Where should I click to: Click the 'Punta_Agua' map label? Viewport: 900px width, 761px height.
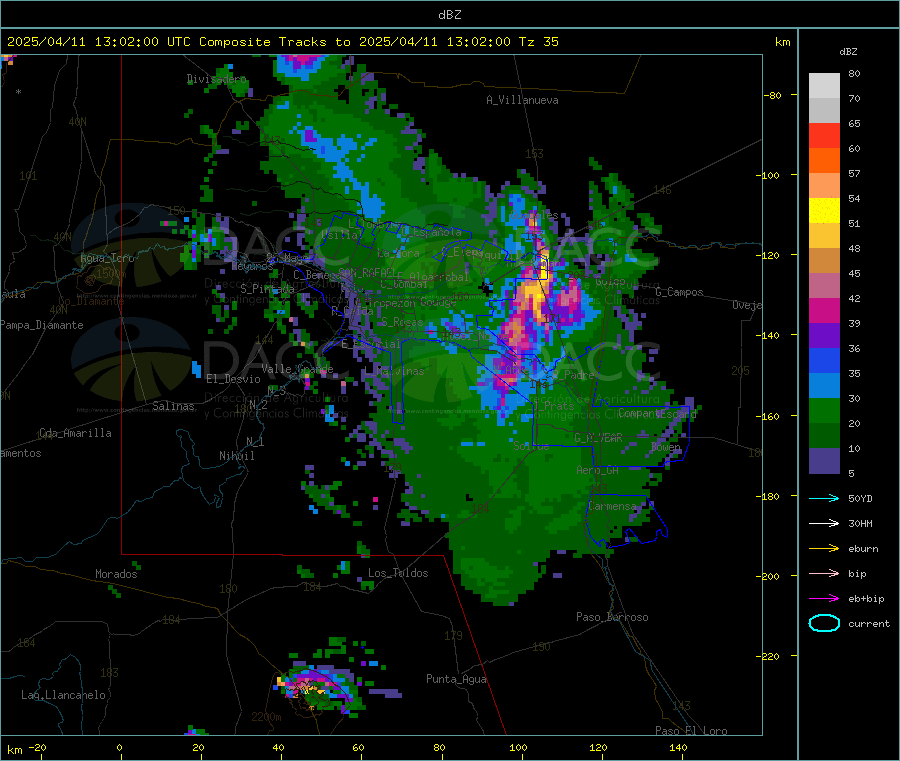tap(456, 679)
